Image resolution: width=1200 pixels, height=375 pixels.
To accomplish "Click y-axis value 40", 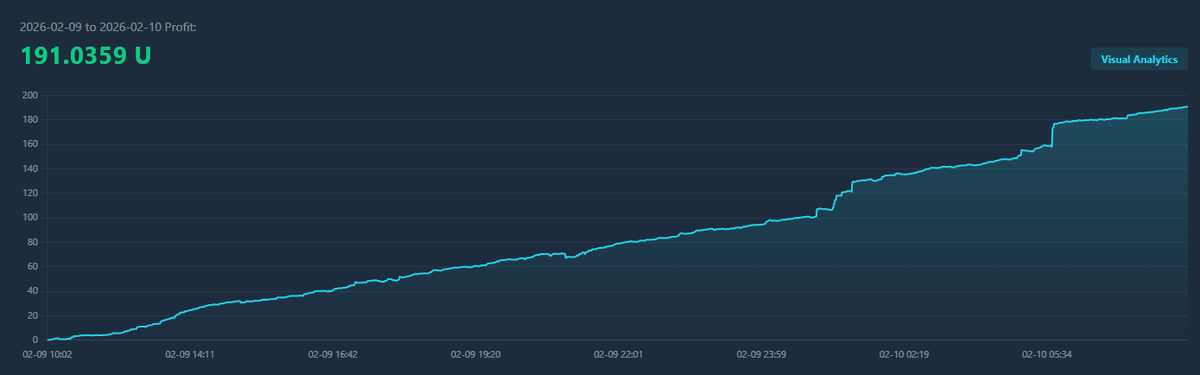I will pyautogui.click(x=32, y=292).
